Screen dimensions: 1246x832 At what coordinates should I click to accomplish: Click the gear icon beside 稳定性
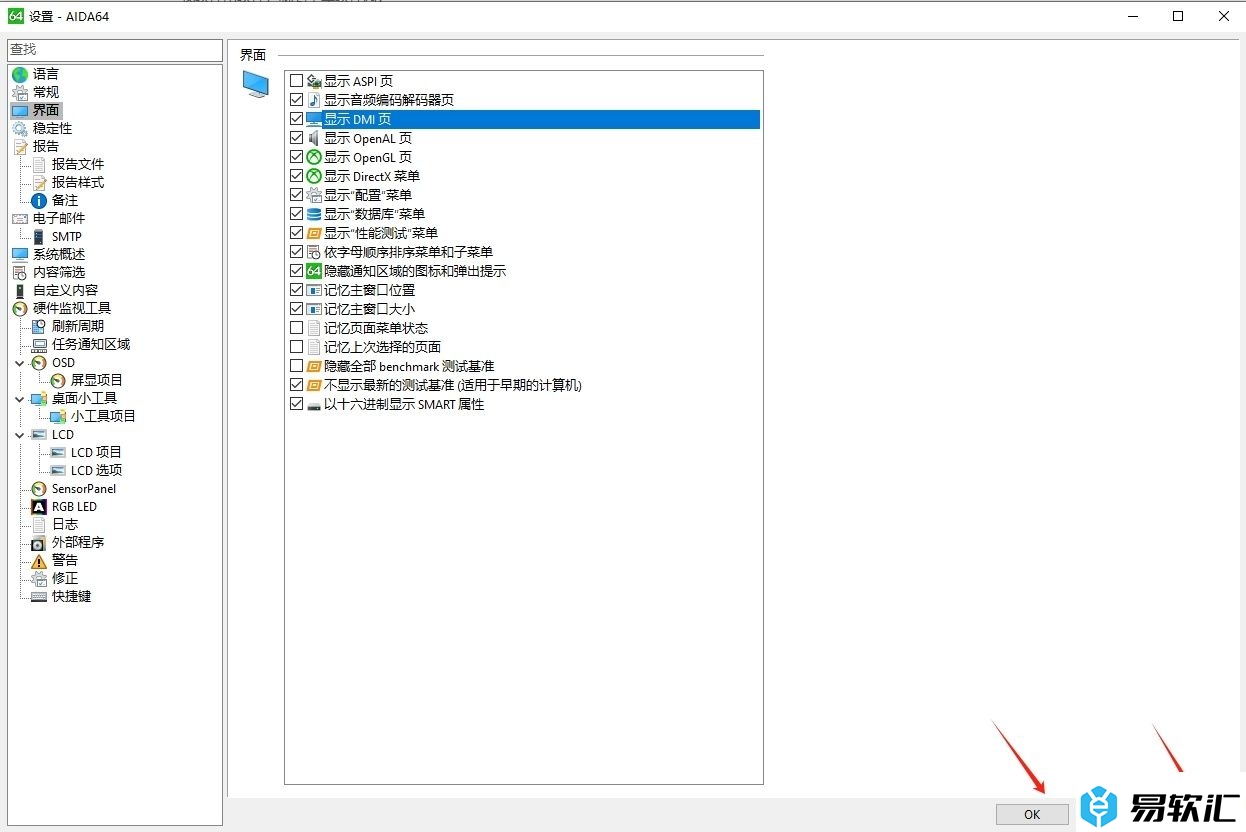pos(20,128)
